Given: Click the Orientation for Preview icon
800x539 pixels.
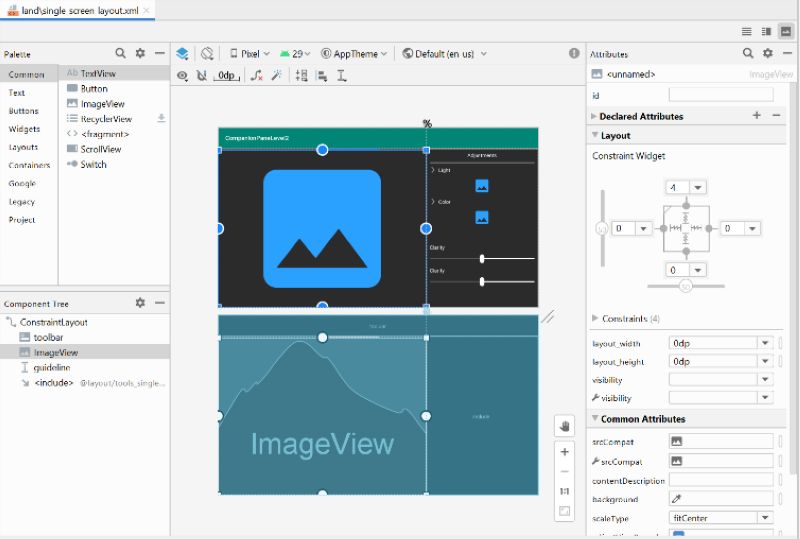Looking at the screenshot, I should coord(207,54).
